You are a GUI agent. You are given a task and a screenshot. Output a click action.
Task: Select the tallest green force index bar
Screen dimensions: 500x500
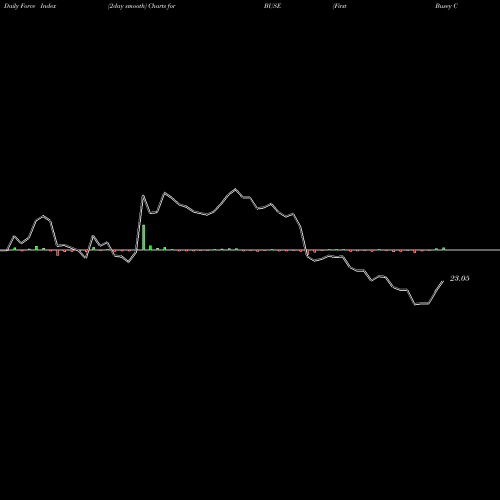tap(144, 237)
